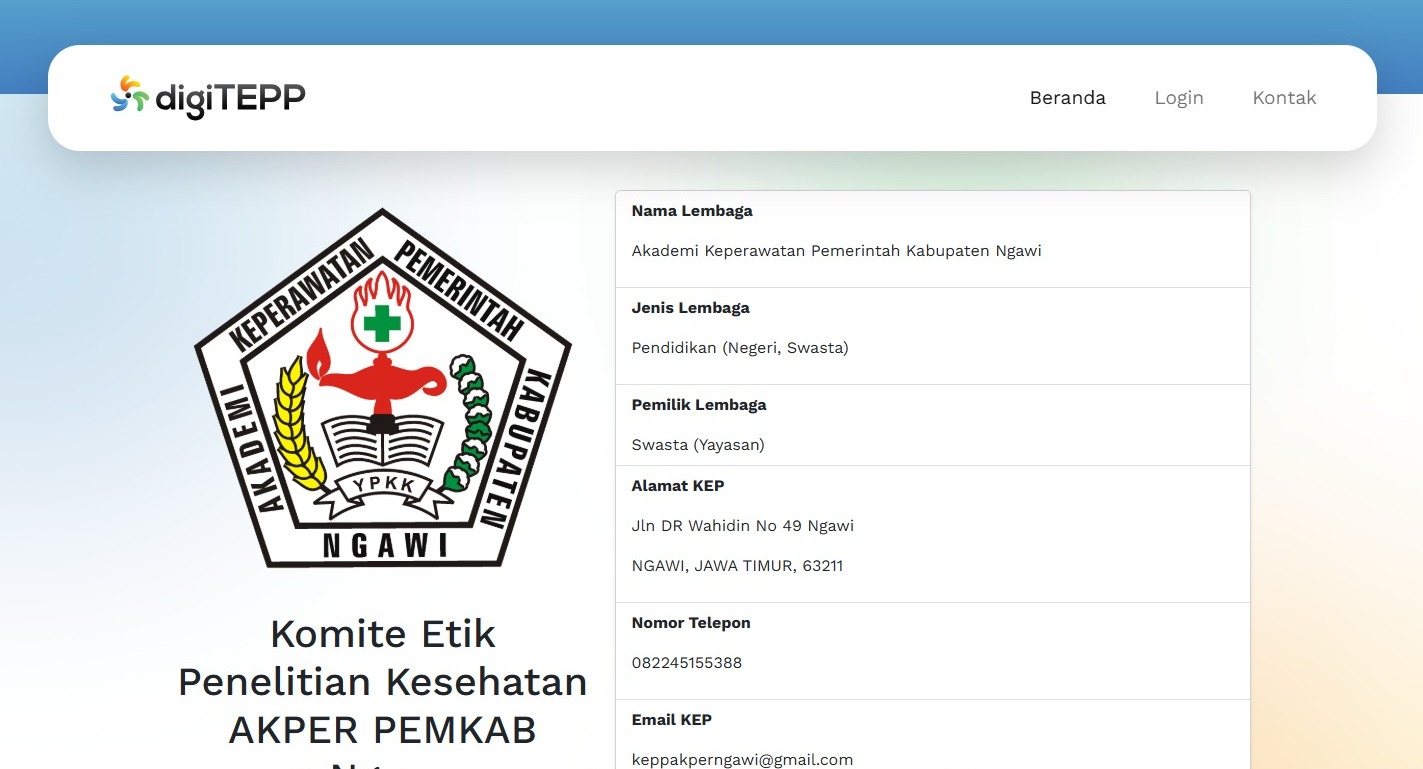Click NGAWI, JAWA TIMUR, 63211 text
The image size is (1423, 769).
[x=737, y=566]
